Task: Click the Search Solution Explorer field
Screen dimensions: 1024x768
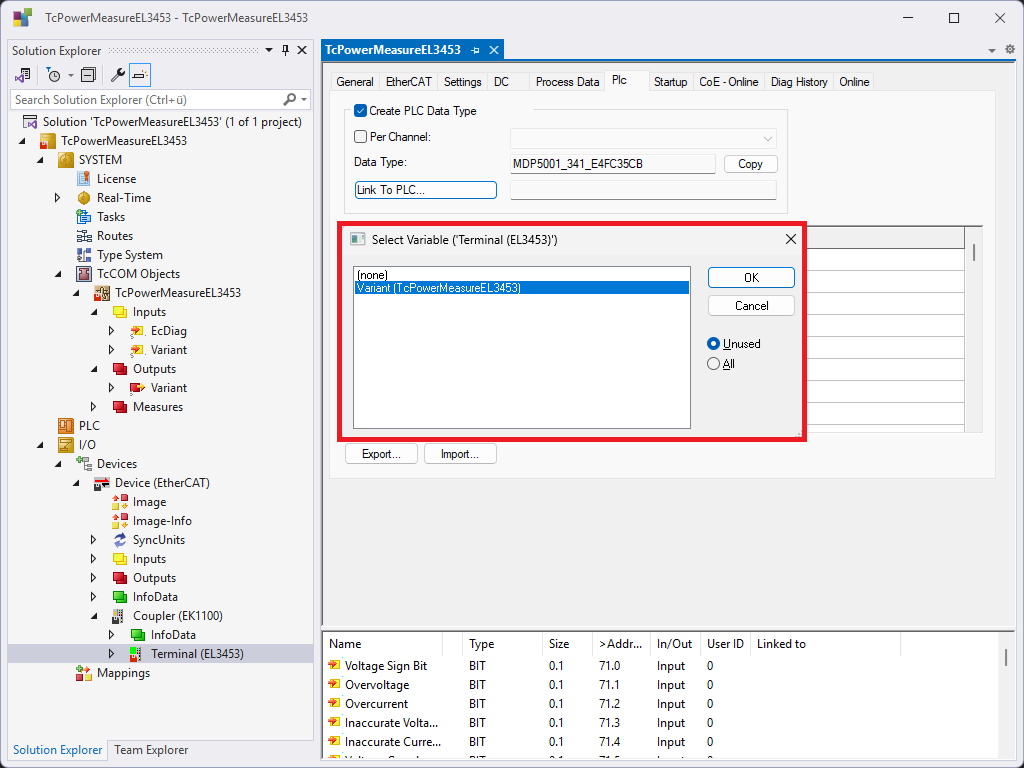Action: [145, 100]
